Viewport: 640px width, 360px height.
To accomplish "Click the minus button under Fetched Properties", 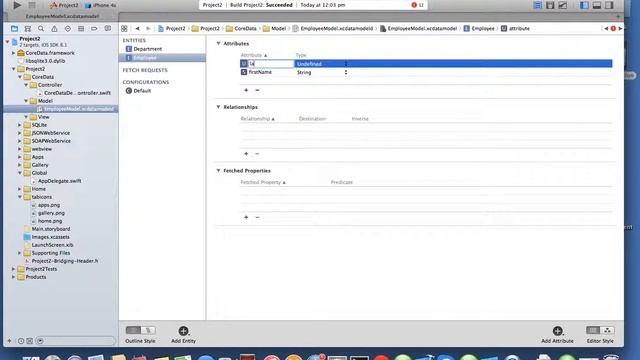I will click(x=257, y=218).
